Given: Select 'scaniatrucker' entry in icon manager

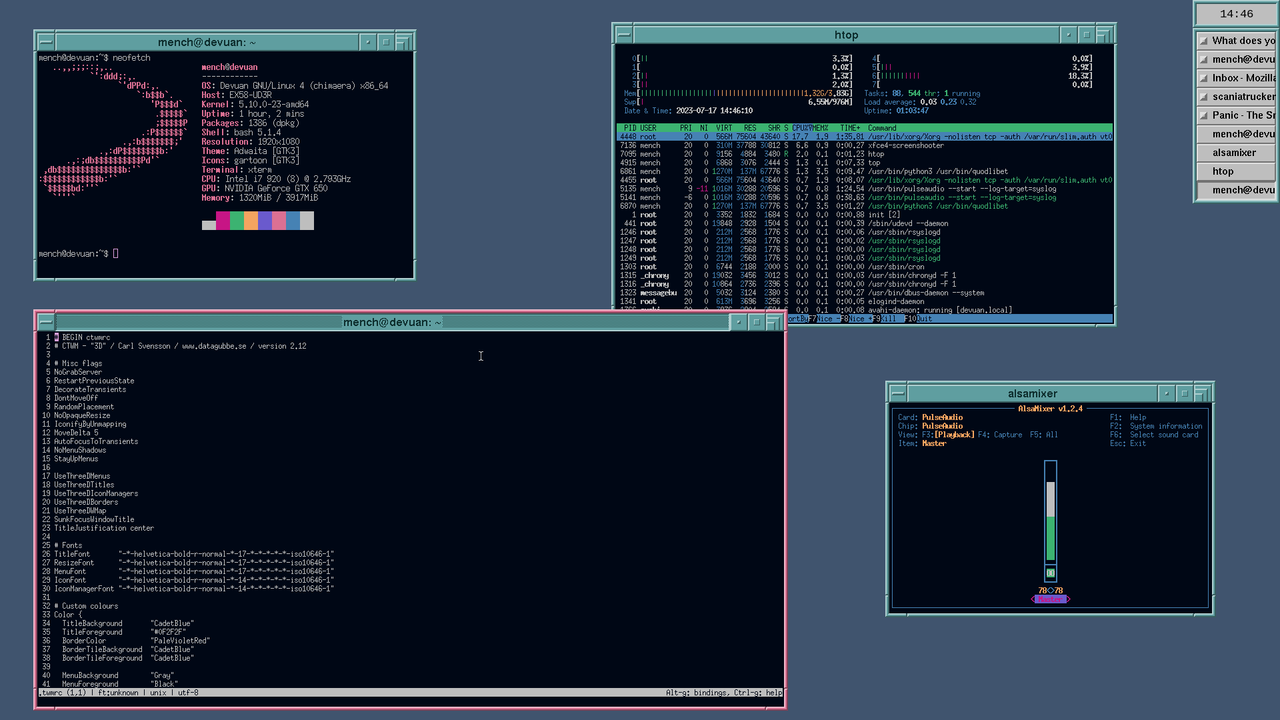Looking at the screenshot, I should click(1237, 97).
